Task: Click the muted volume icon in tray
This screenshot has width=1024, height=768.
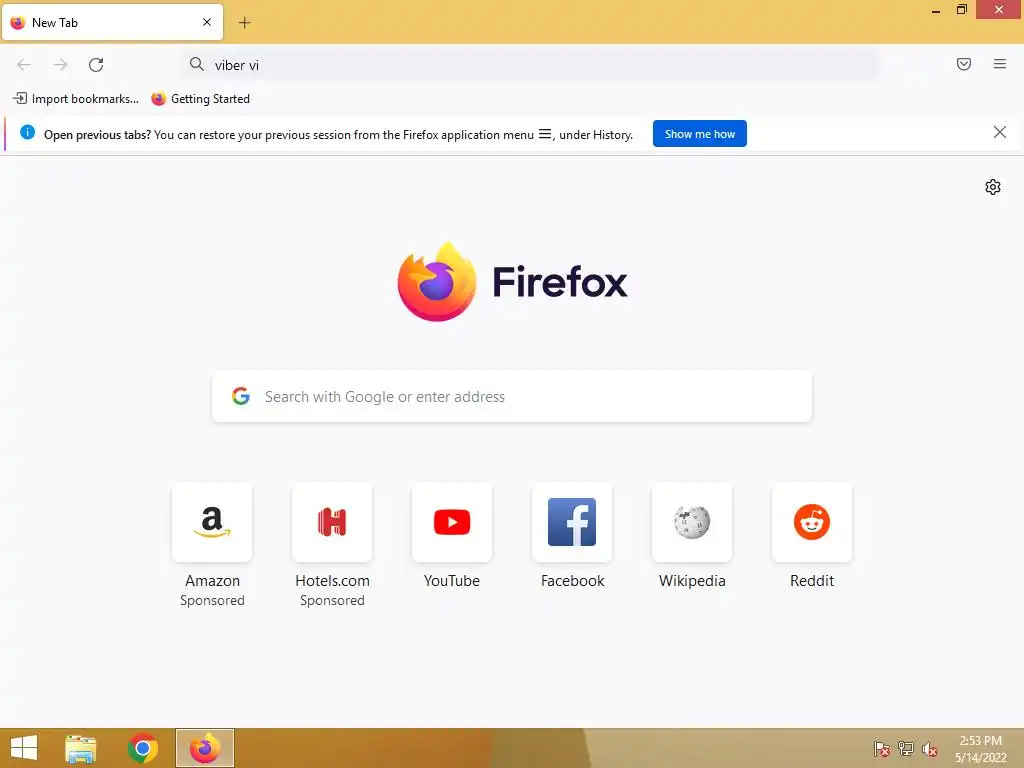Action: pos(930,749)
